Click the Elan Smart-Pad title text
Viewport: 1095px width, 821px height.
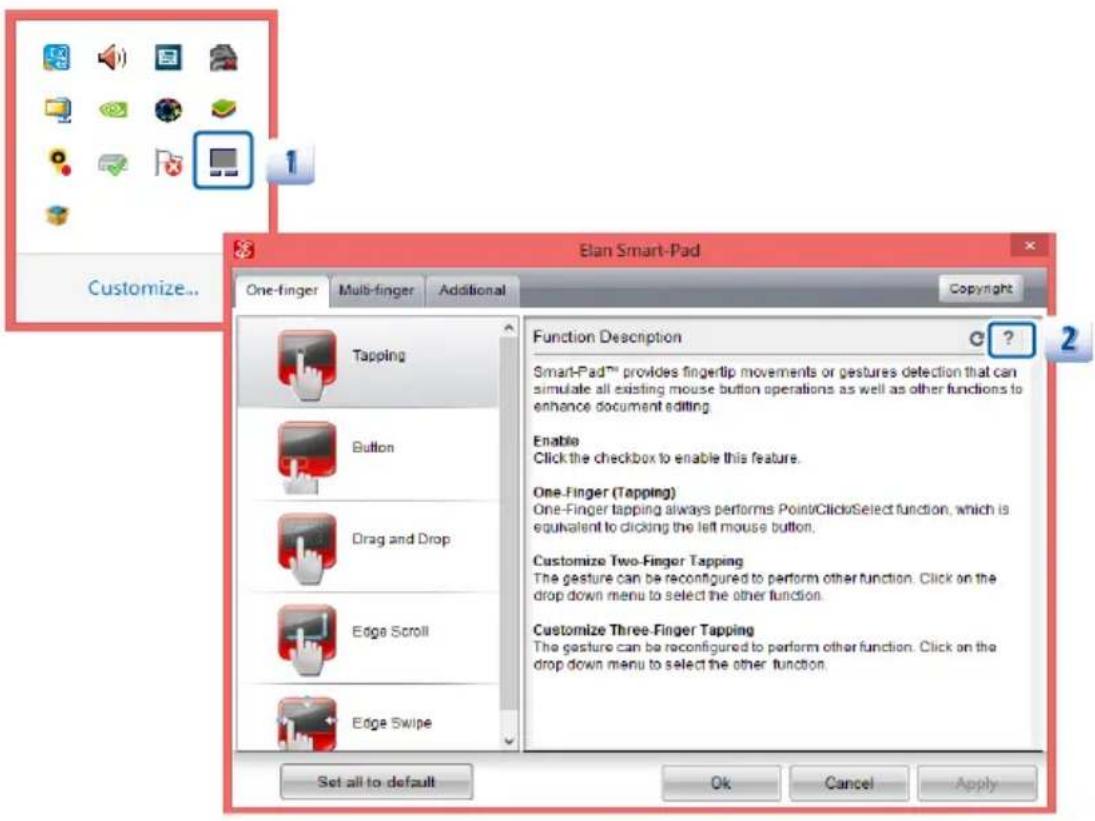coord(640,250)
